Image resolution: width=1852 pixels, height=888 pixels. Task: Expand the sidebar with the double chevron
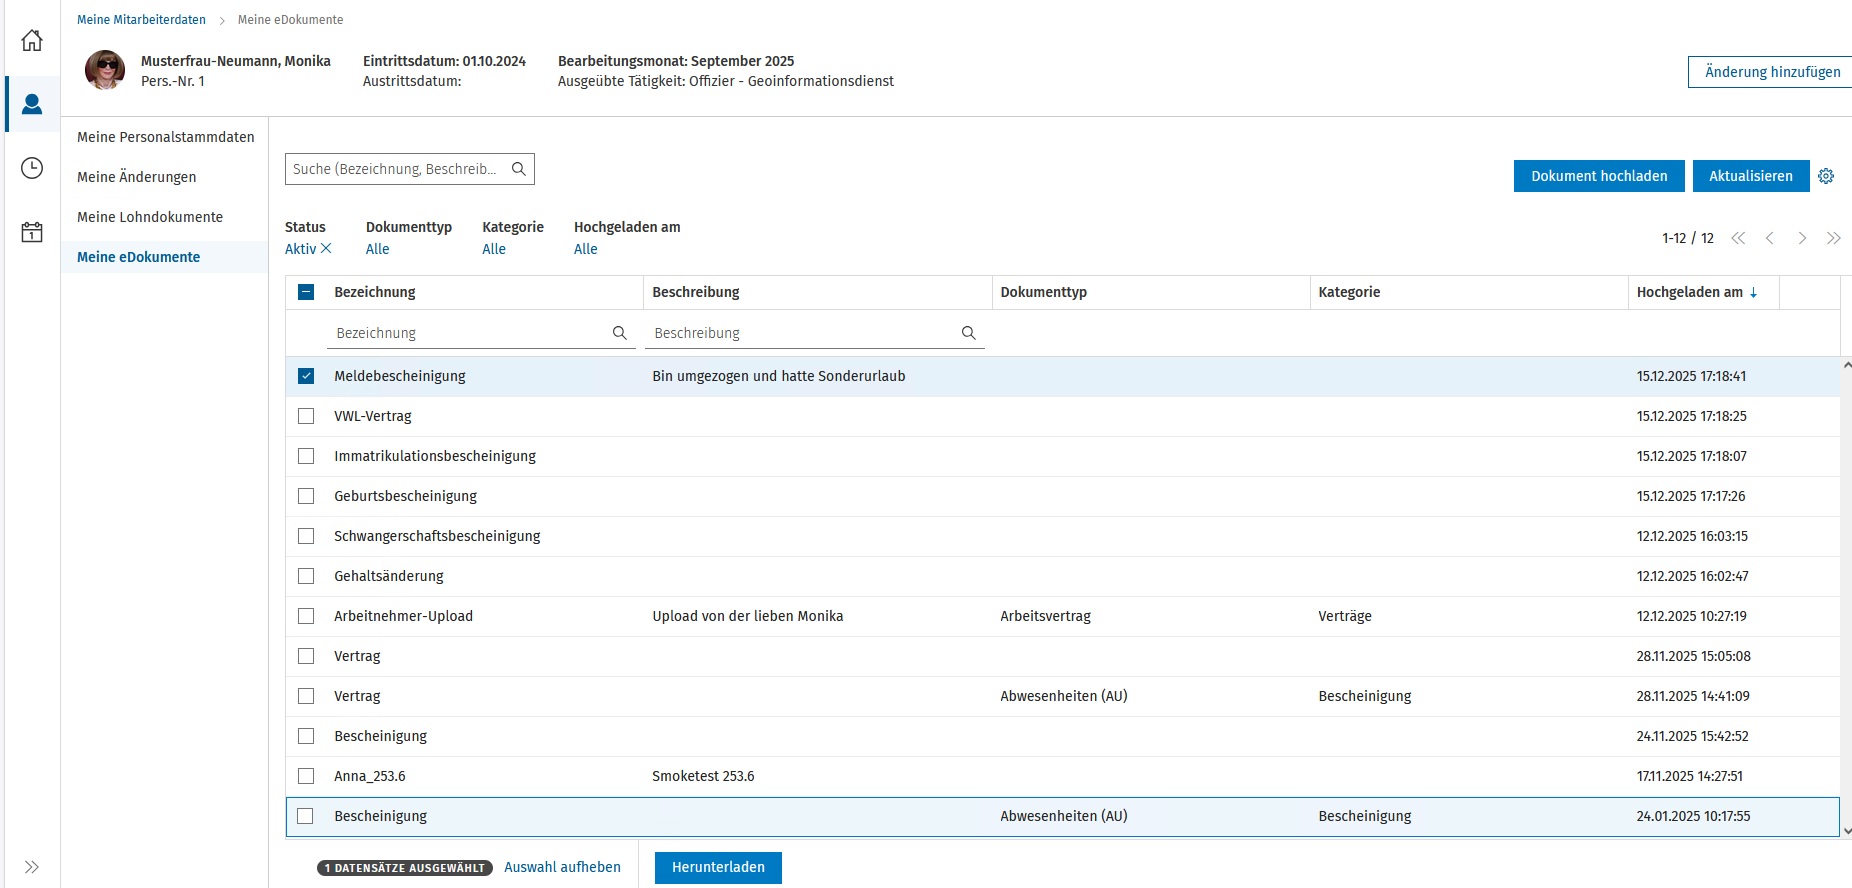click(x=32, y=867)
